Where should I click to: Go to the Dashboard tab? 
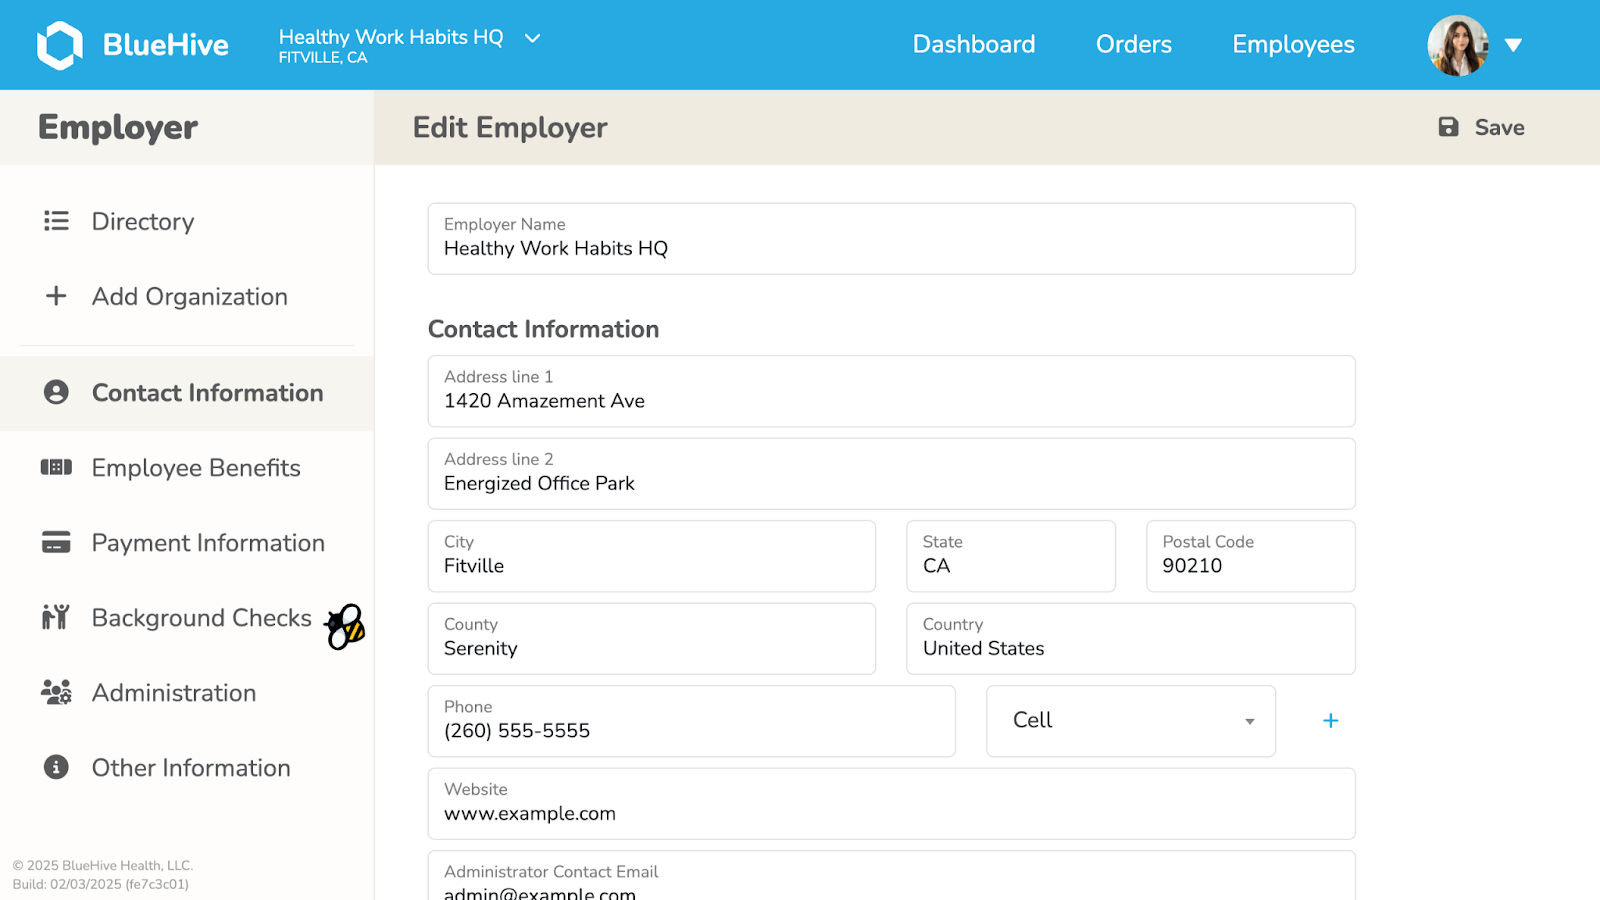974,45
